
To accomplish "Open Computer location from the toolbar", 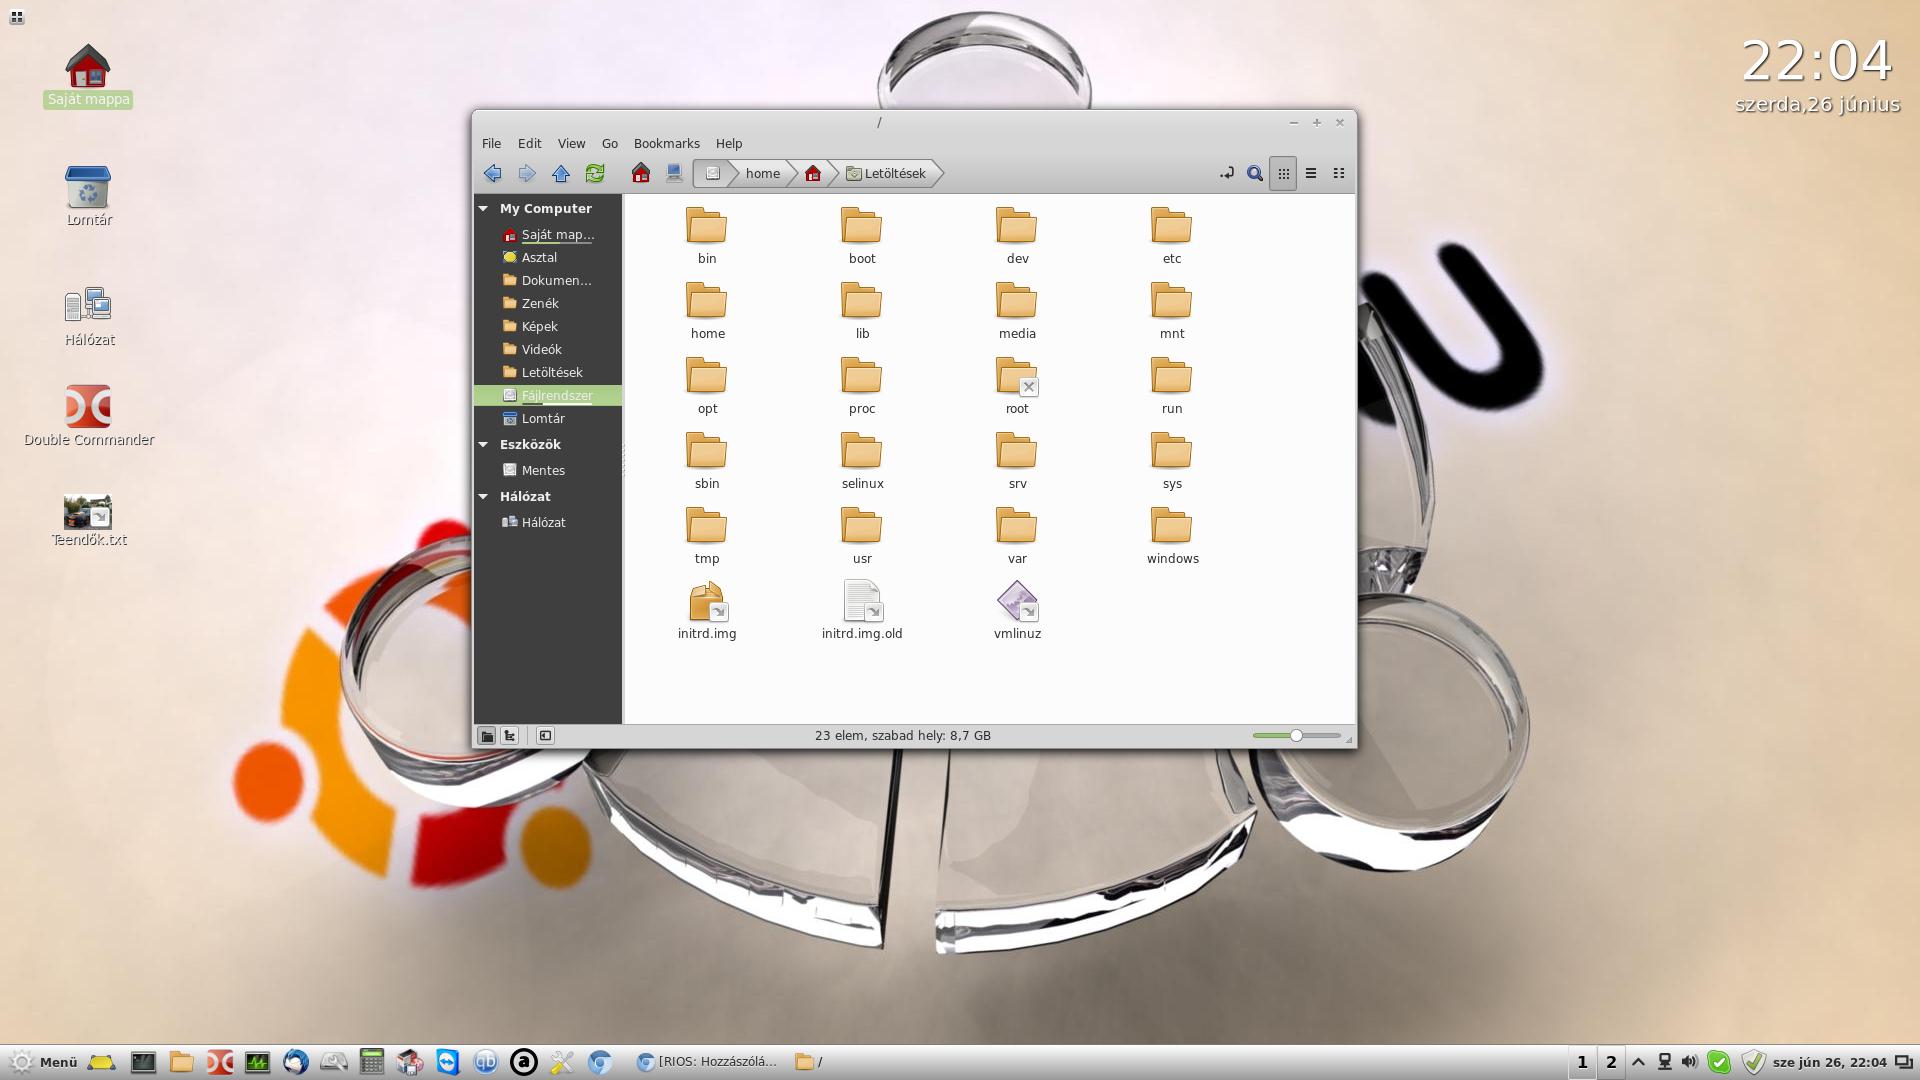I will pyautogui.click(x=675, y=174).
